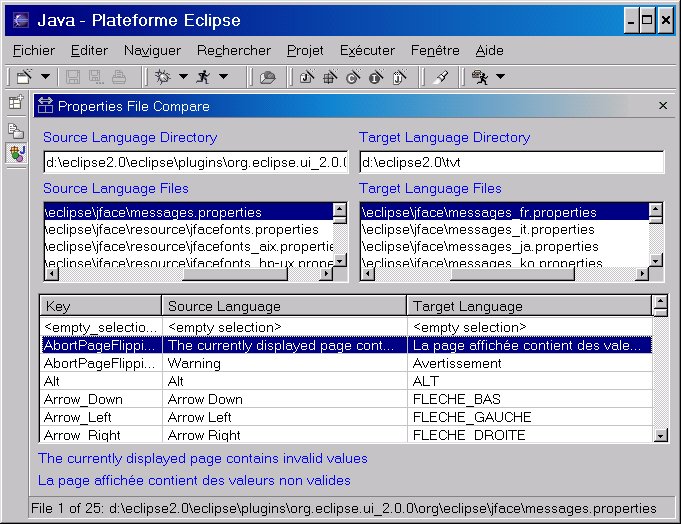Click the New Scrapbook Page icon

pyautogui.click(x=400, y=77)
